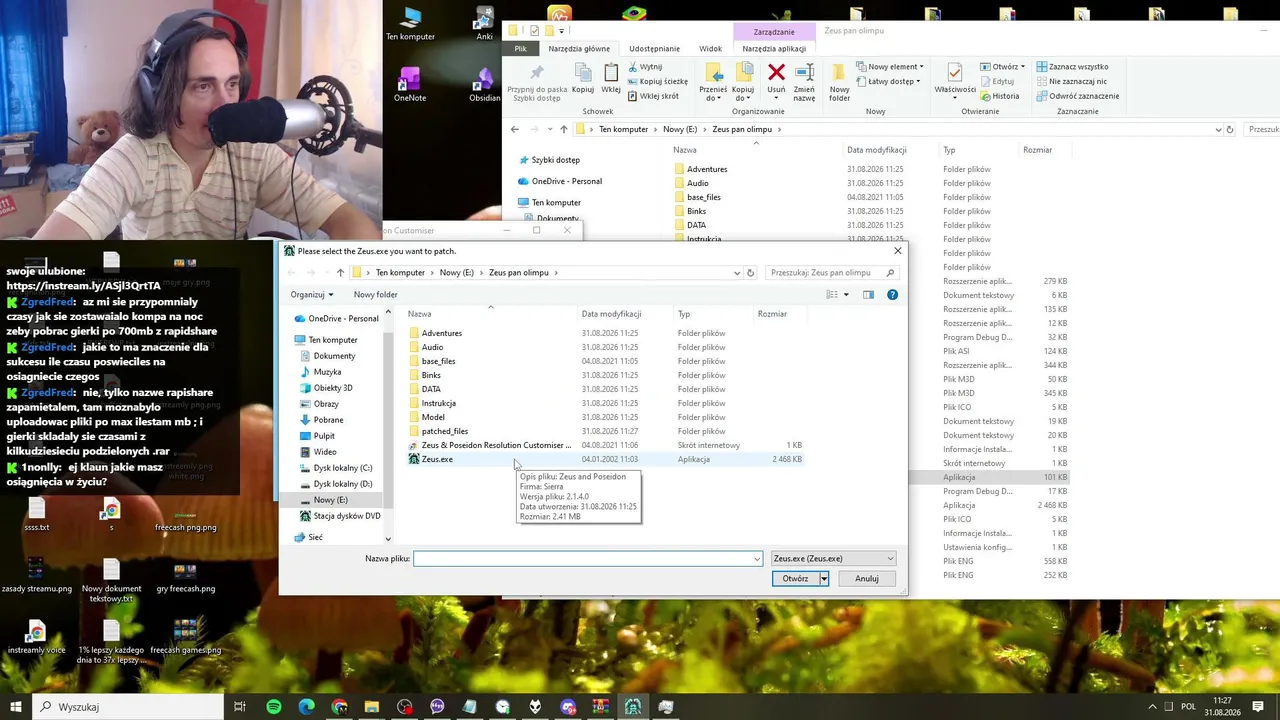Viewport: 1280px width, 720px height.
Task: Open Microsoft Edge from the taskbar
Action: pyautogui.click(x=307, y=707)
